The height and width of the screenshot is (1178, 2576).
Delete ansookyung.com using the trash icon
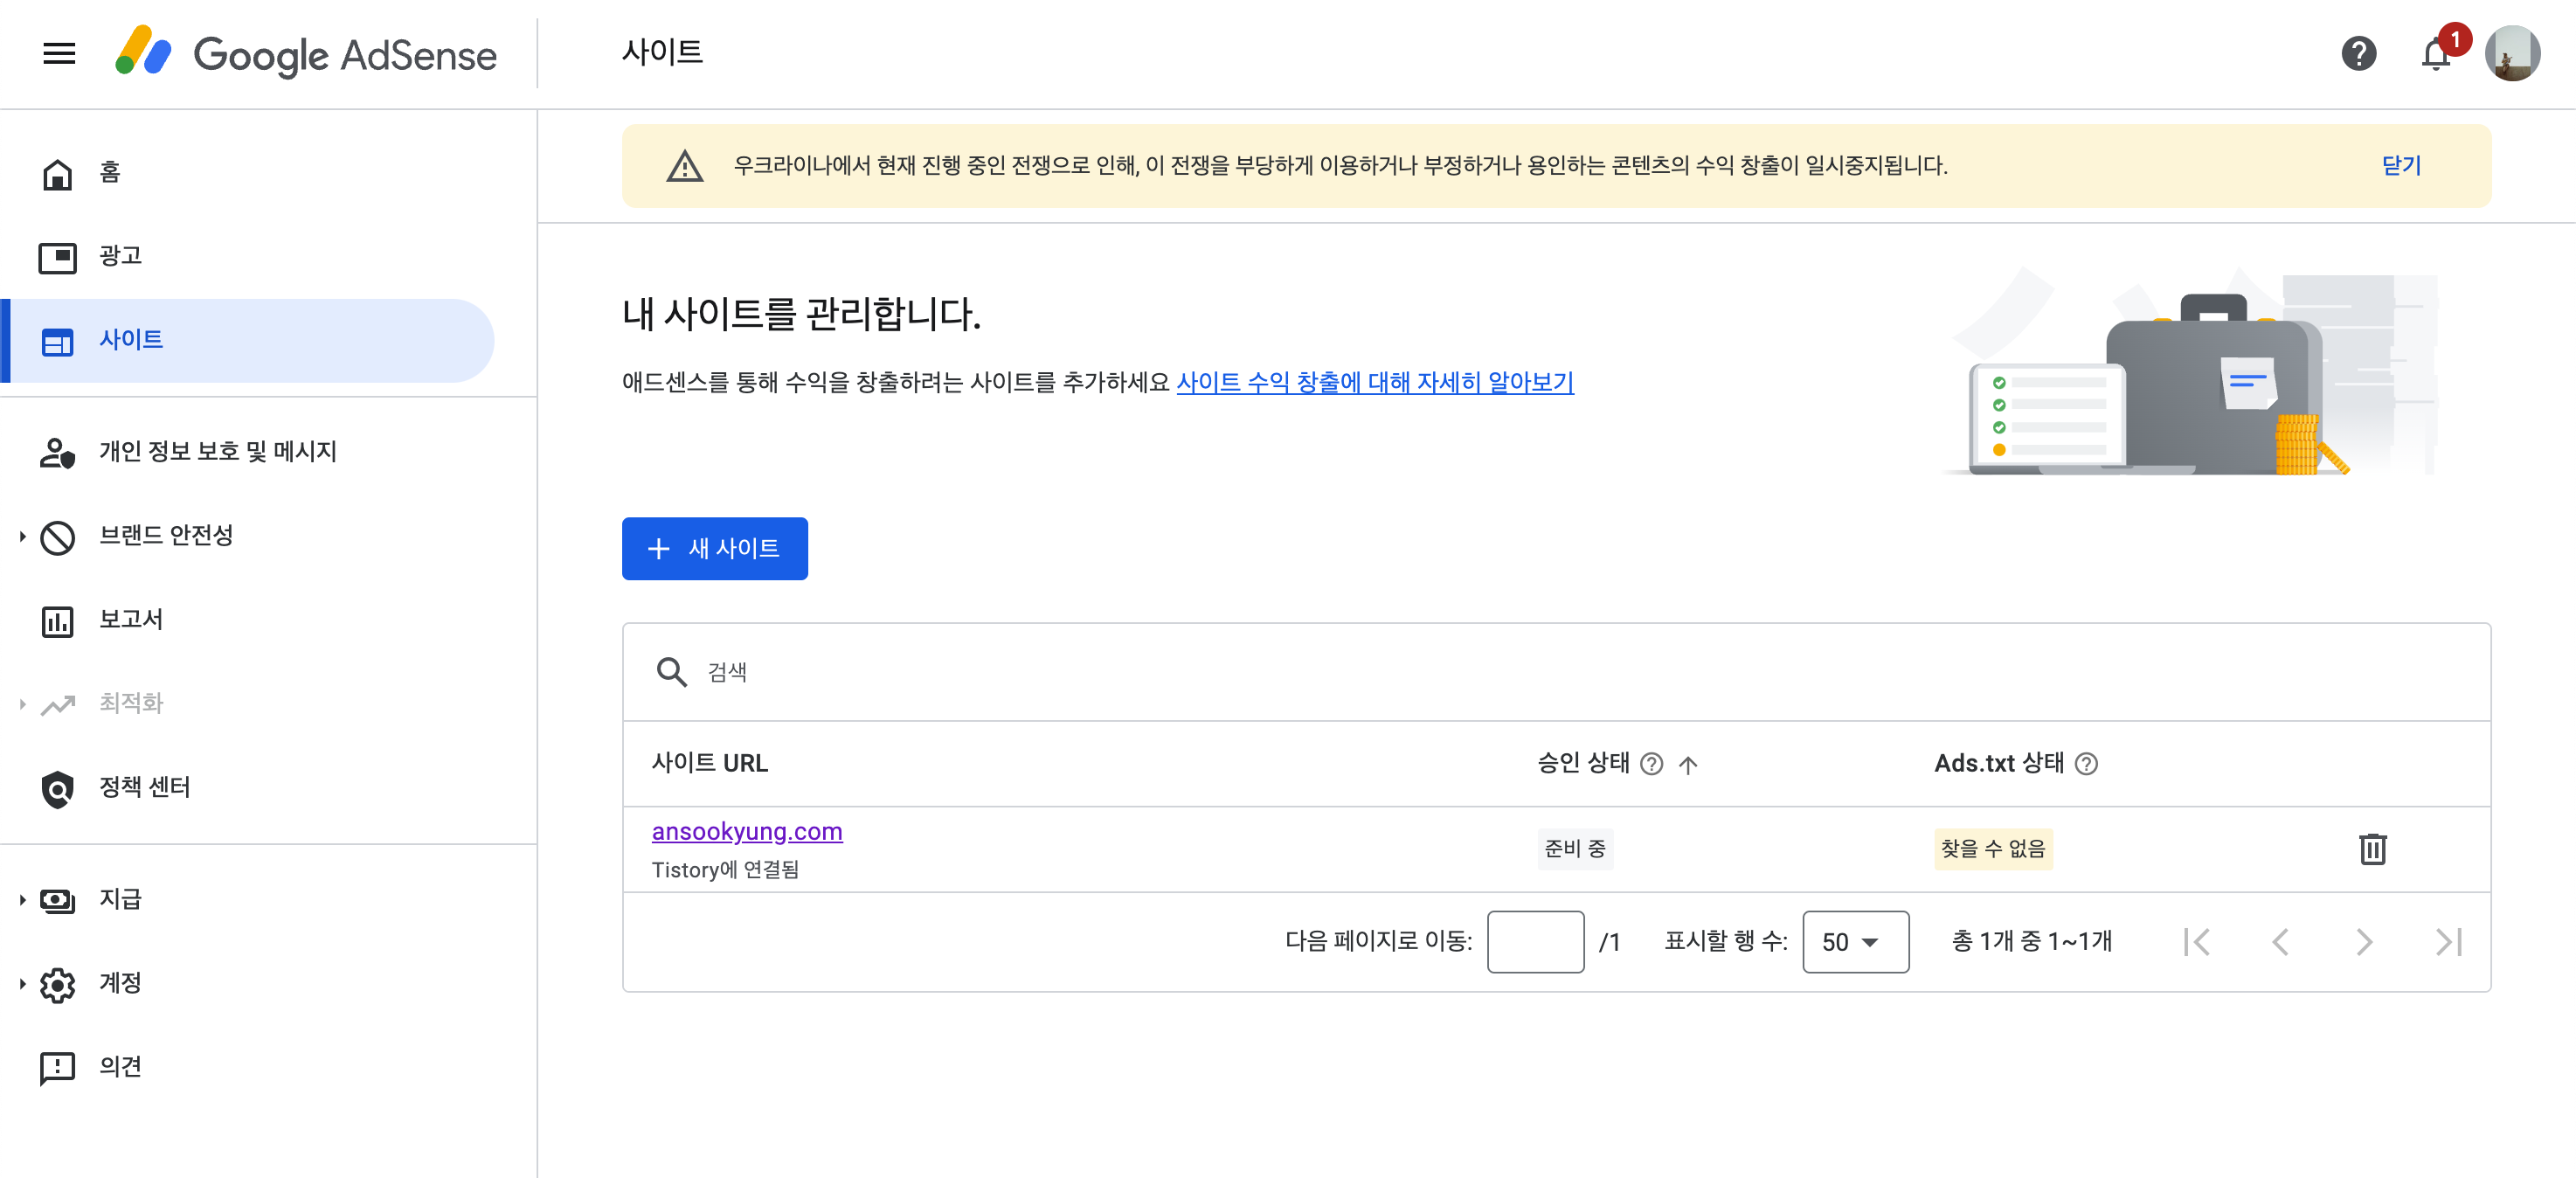2372,849
